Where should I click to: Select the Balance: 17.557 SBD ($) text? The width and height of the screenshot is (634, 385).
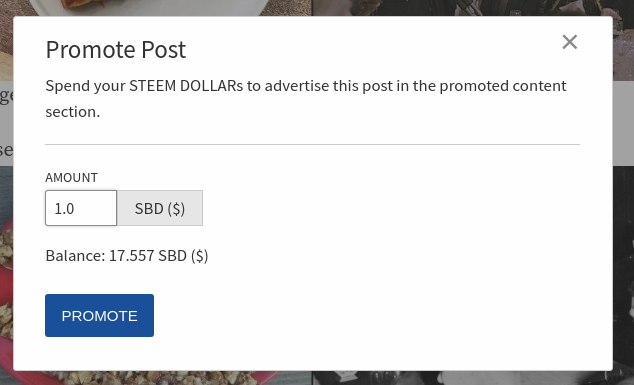click(x=127, y=256)
